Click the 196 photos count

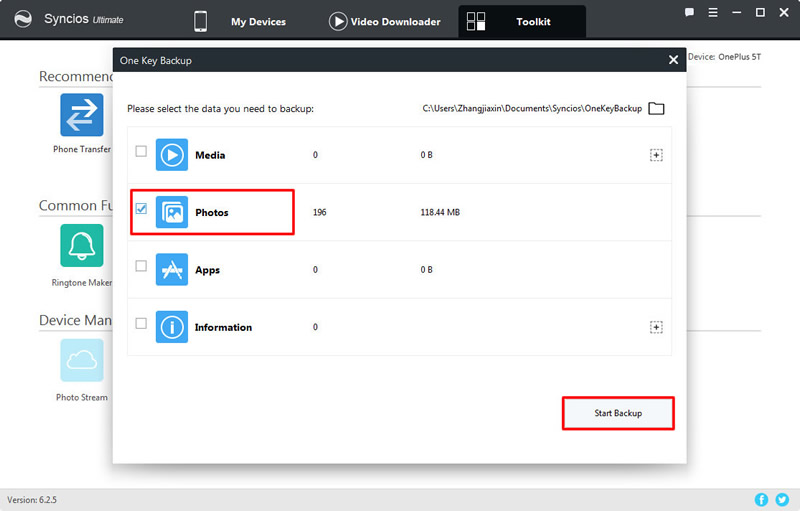[x=319, y=212]
